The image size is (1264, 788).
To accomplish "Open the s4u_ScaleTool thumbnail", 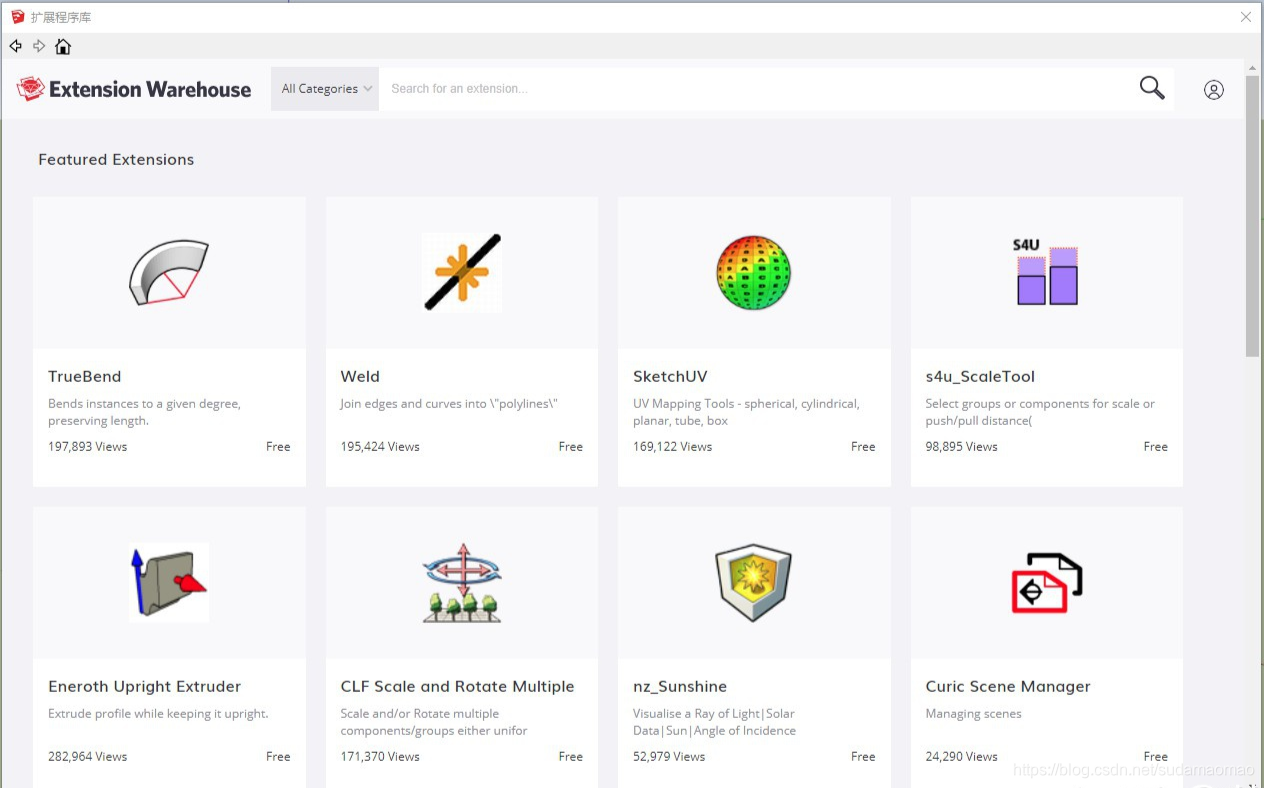I will [x=1047, y=272].
